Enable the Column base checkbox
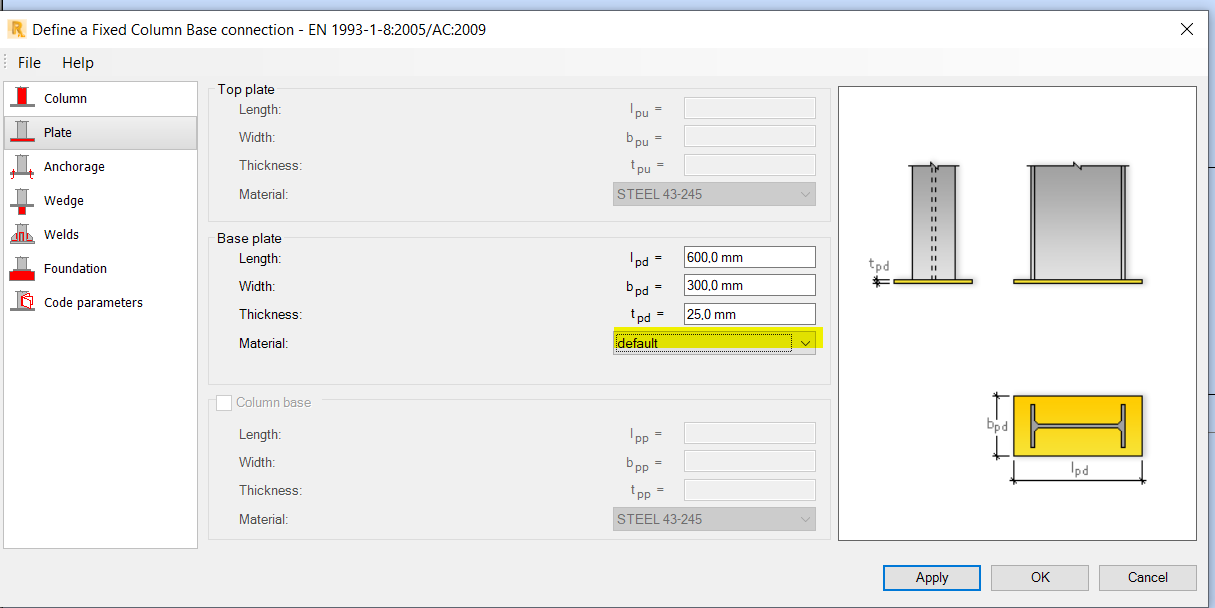1215x608 pixels. [224, 402]
